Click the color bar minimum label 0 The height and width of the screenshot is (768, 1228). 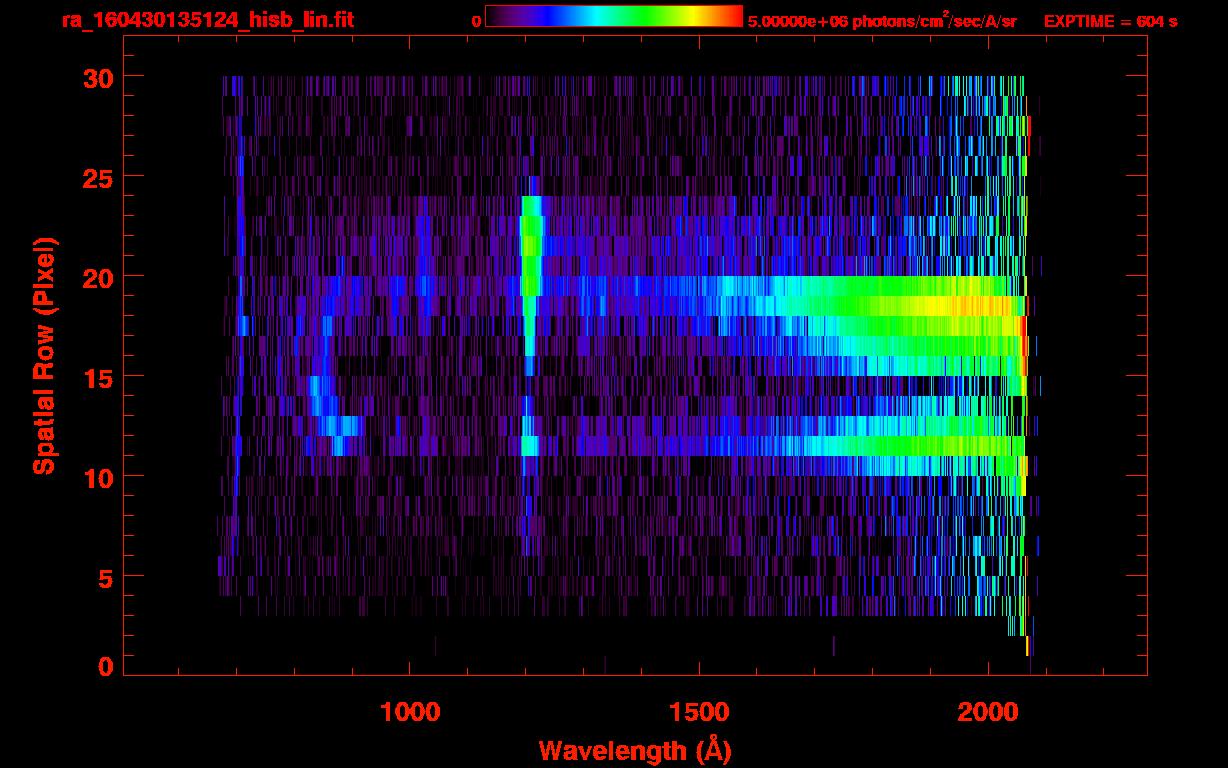(476, 21)
